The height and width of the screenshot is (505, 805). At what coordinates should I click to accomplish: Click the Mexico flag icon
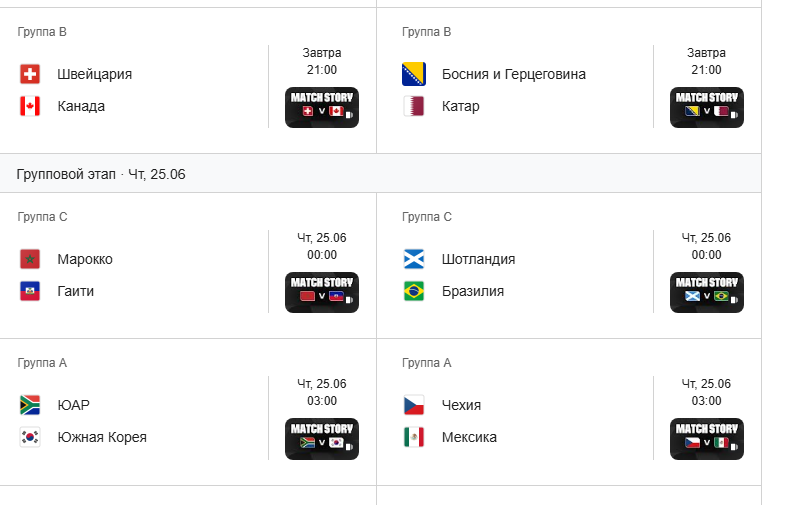tap(414, 437)
